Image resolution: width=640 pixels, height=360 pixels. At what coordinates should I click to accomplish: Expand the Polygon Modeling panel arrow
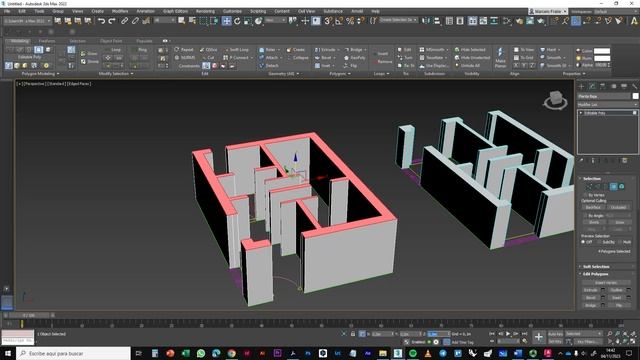[58, 74]
